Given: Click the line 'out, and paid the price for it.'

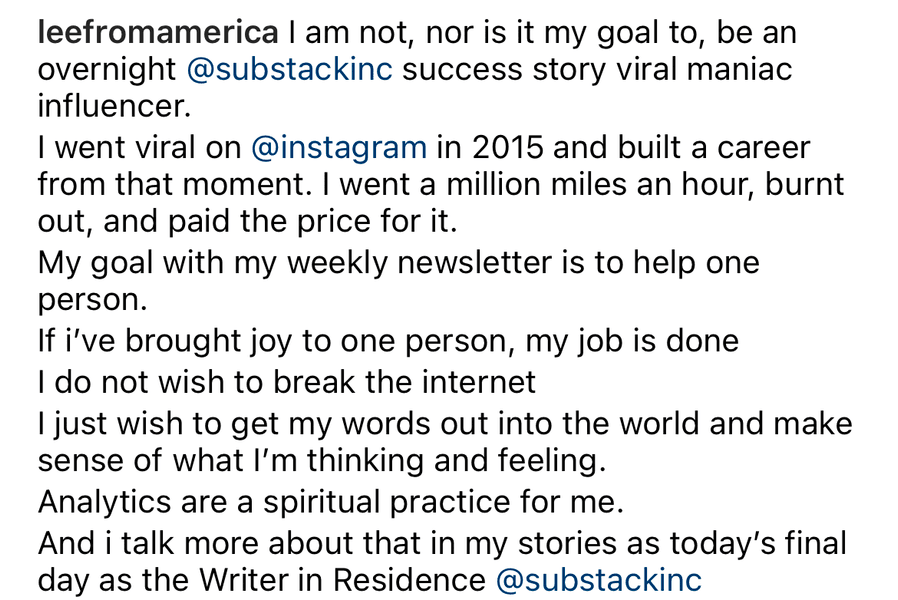Looking at the screenshot, I should [247, 221].
